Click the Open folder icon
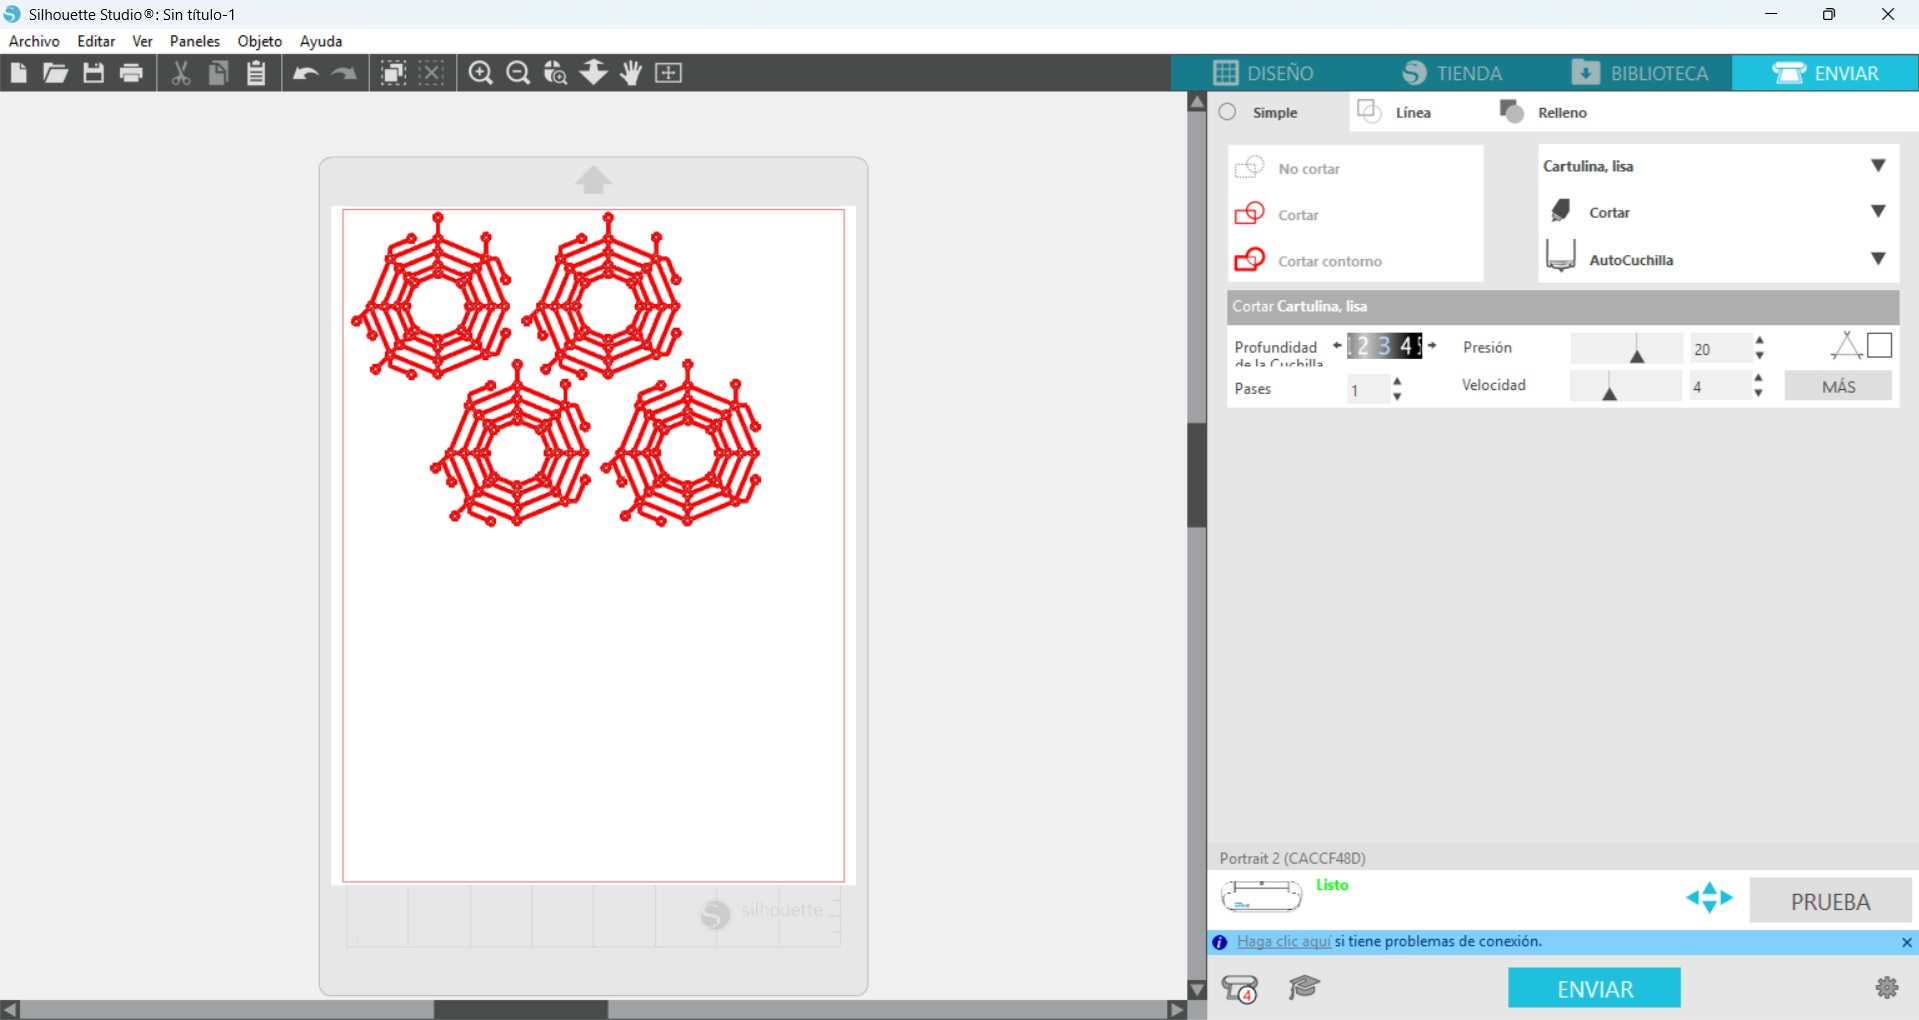Screen dimensions: 1919x1020 [x=55, y=73]
